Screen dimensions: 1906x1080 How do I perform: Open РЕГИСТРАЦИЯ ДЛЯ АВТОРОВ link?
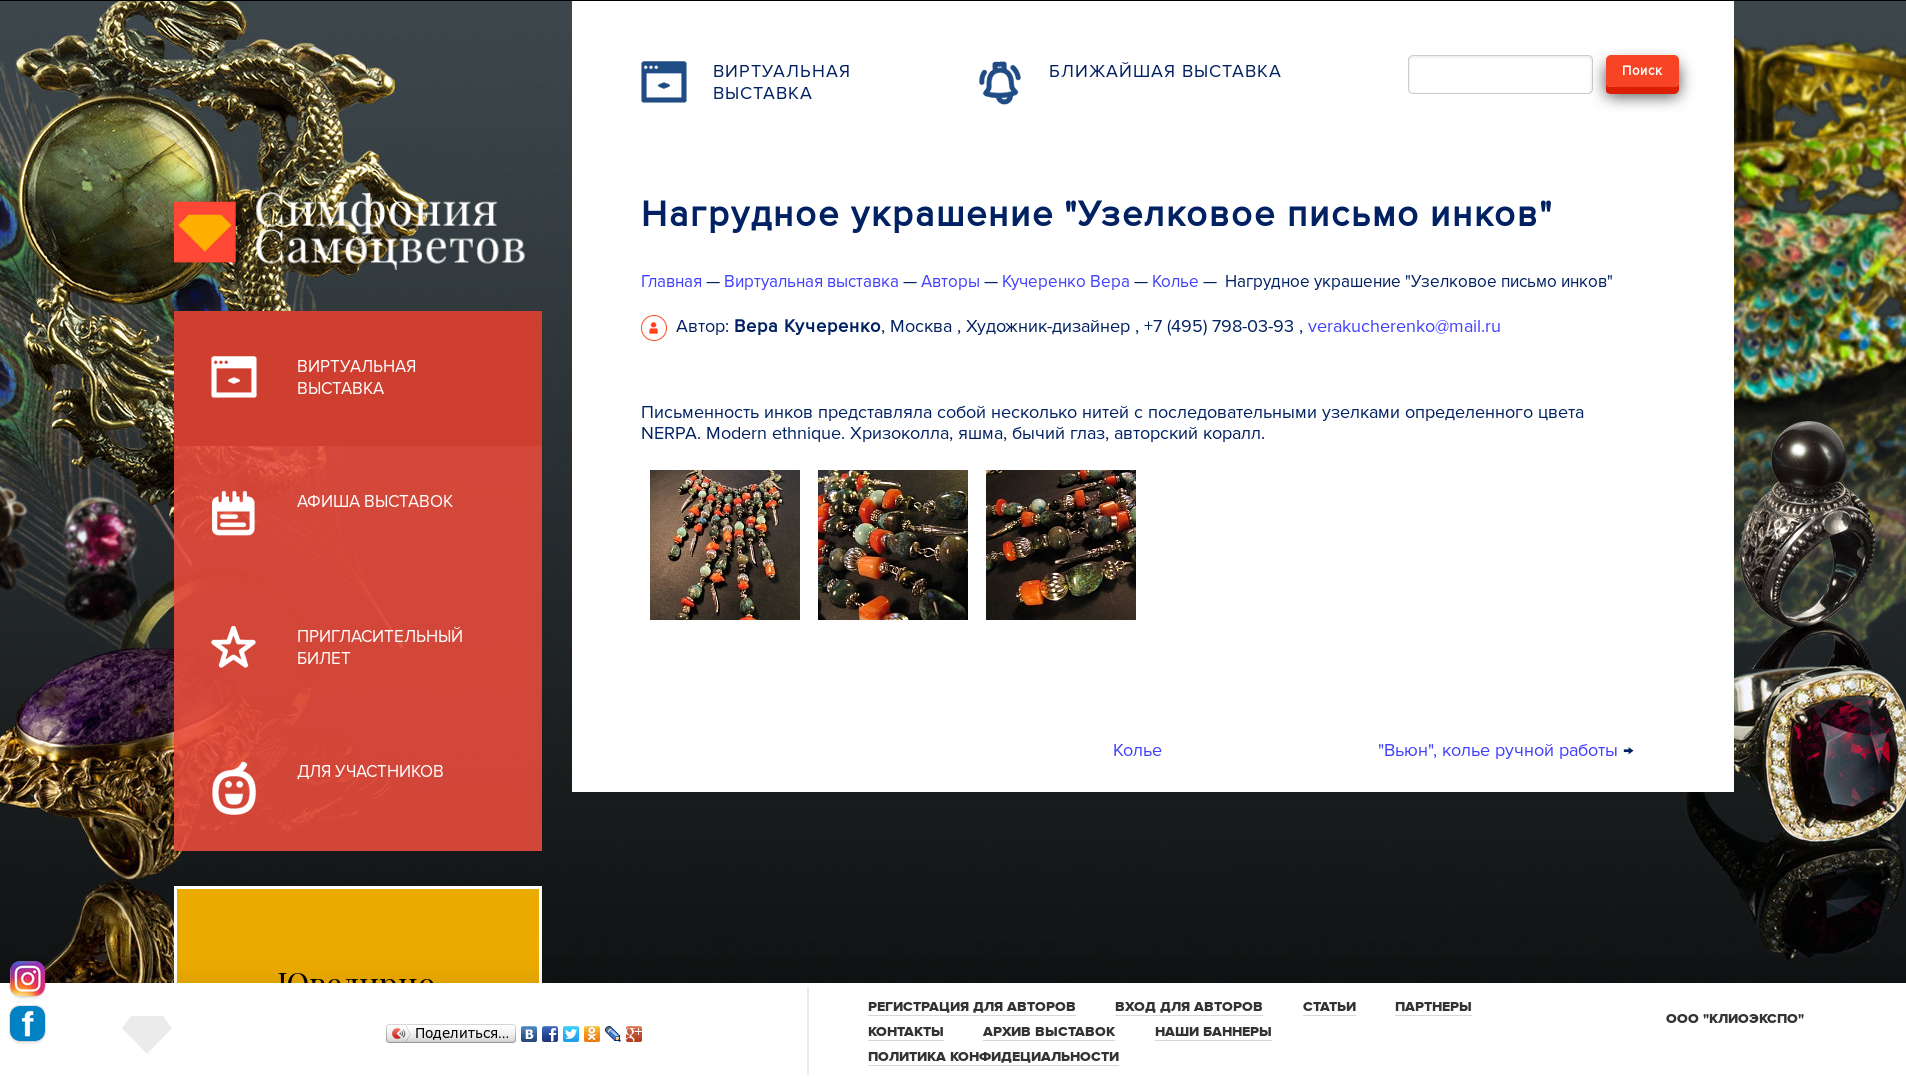point(971,1006)
